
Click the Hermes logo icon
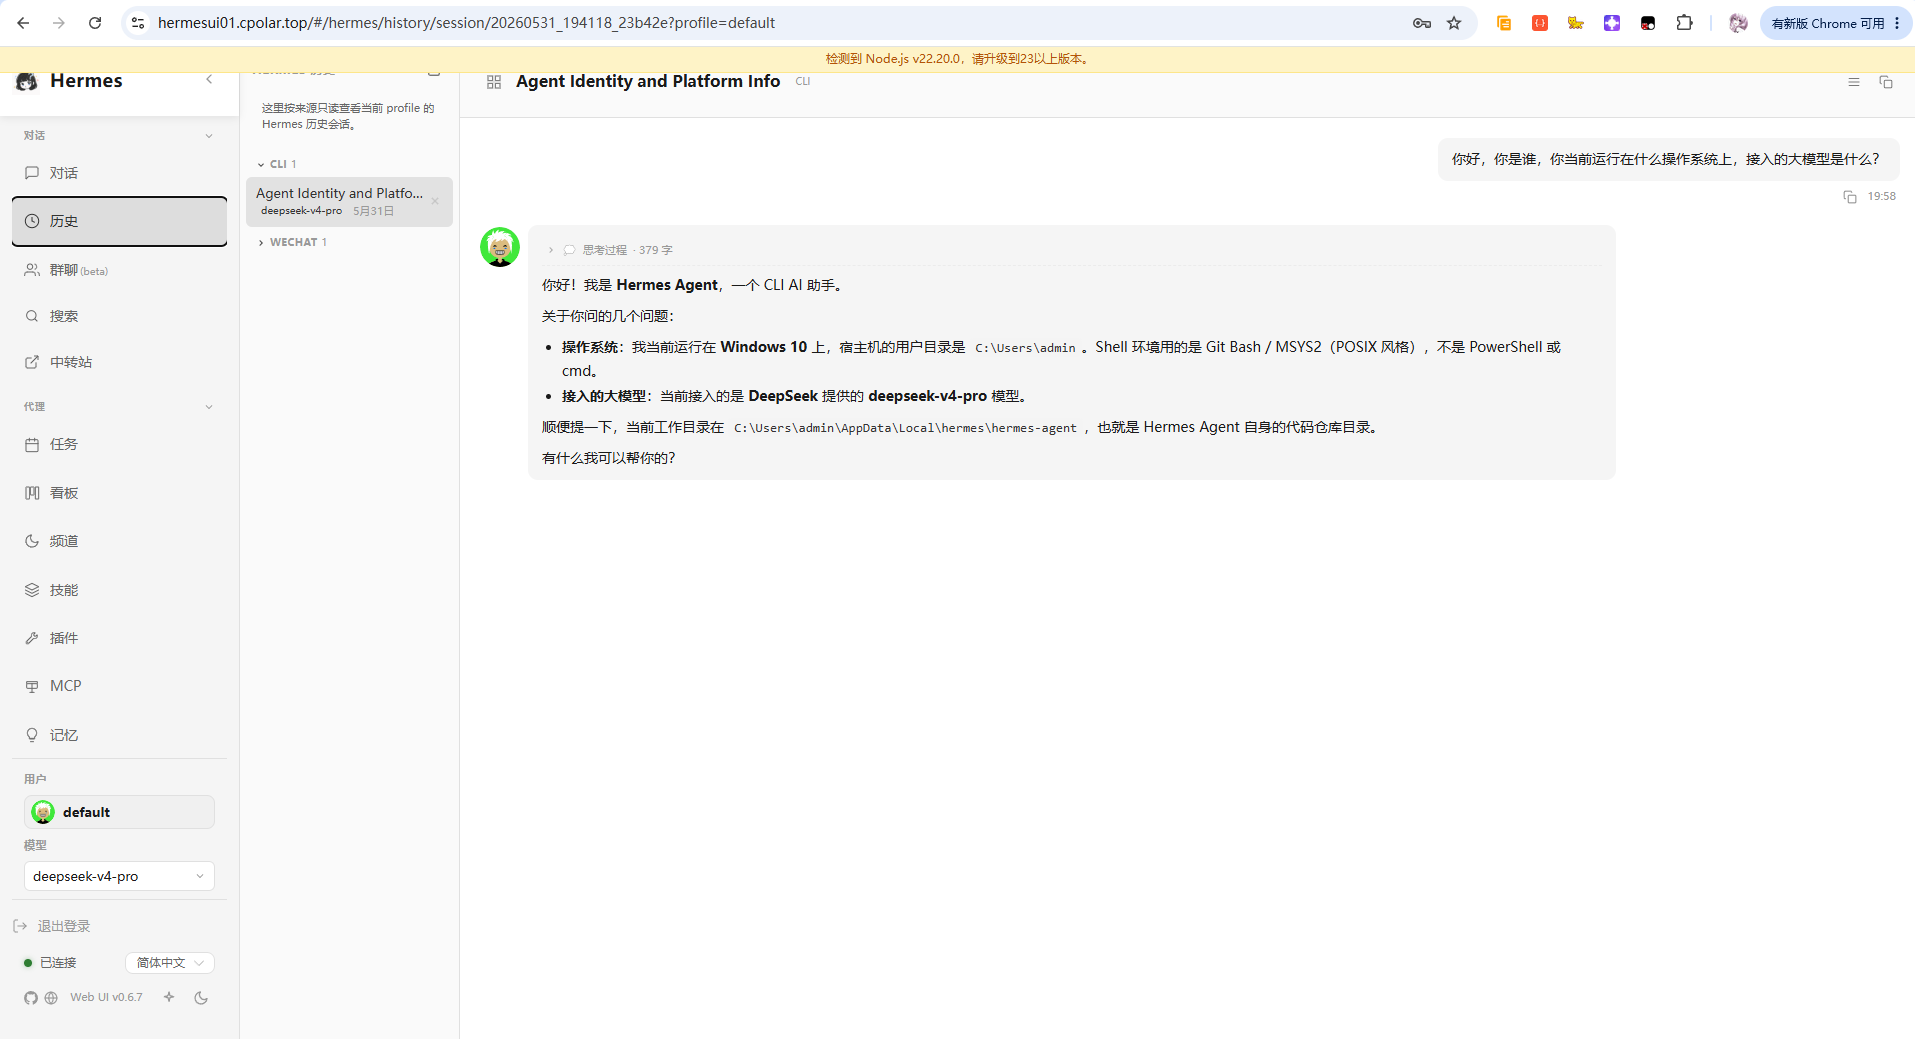click(x=27, y=81)
